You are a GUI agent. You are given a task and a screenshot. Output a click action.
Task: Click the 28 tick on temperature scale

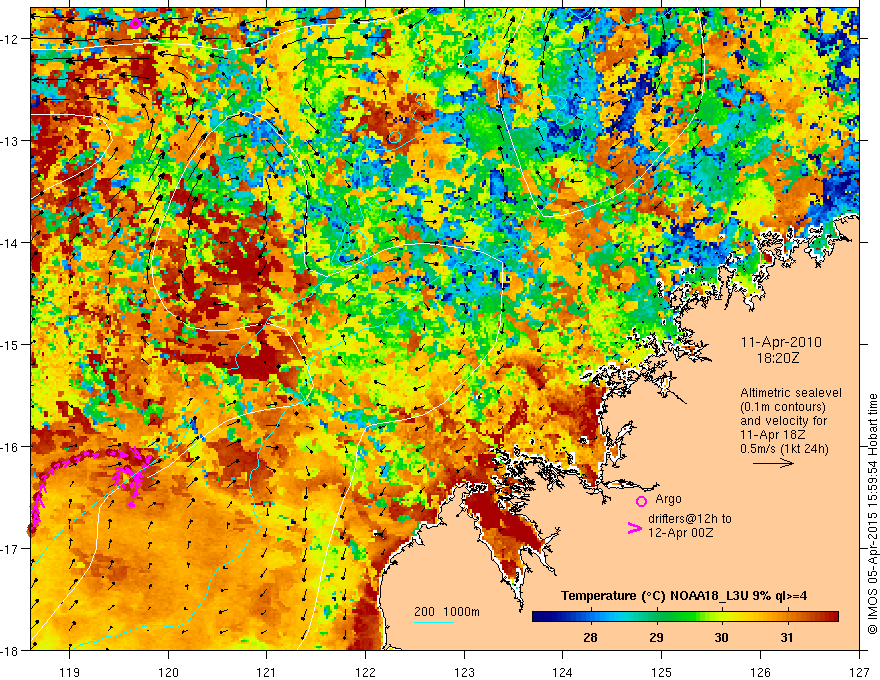[x=590, y=637]
